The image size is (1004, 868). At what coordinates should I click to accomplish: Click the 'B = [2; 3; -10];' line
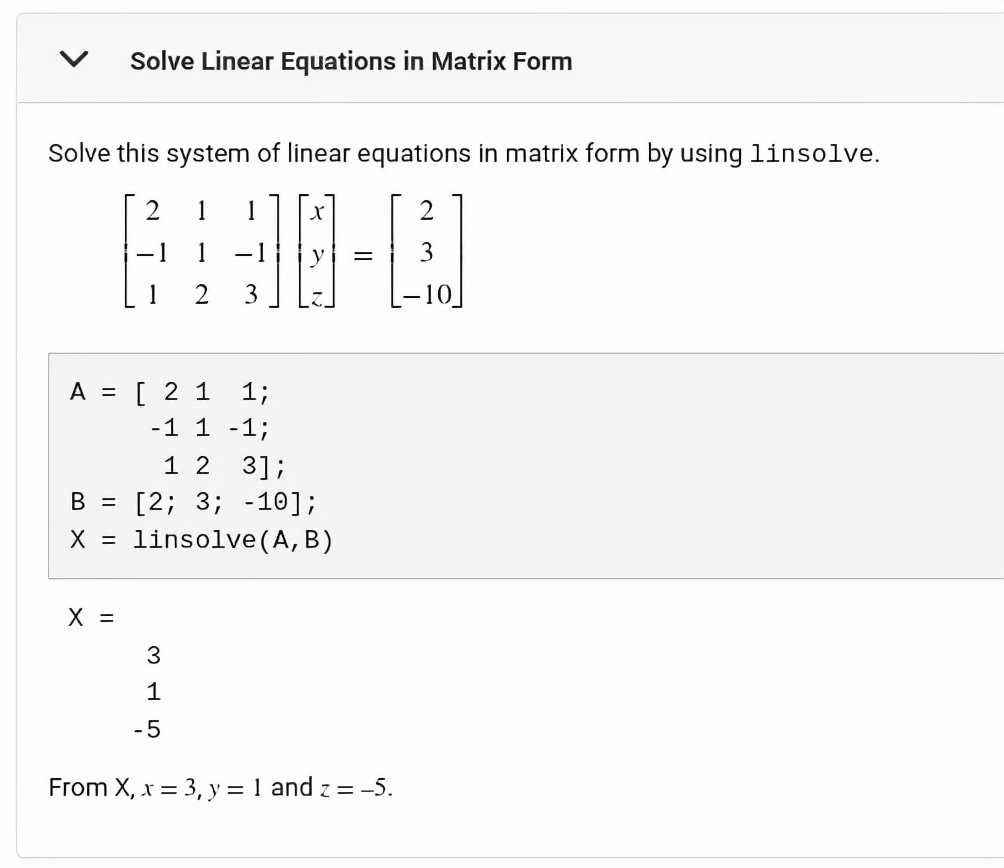(x=193, y=502)
